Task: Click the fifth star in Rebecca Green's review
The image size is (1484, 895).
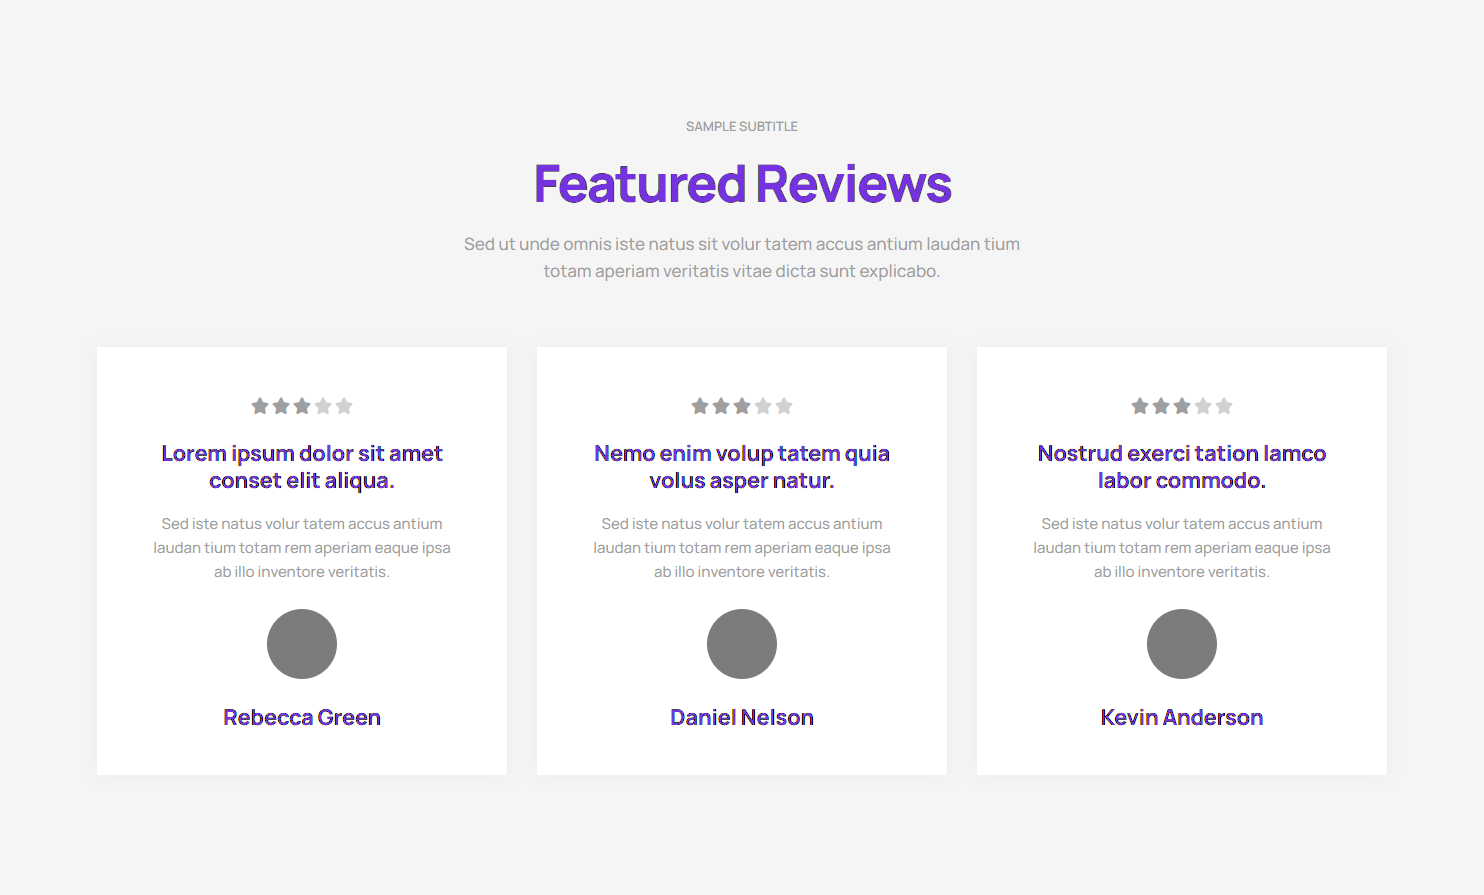Action: (344, 406)
